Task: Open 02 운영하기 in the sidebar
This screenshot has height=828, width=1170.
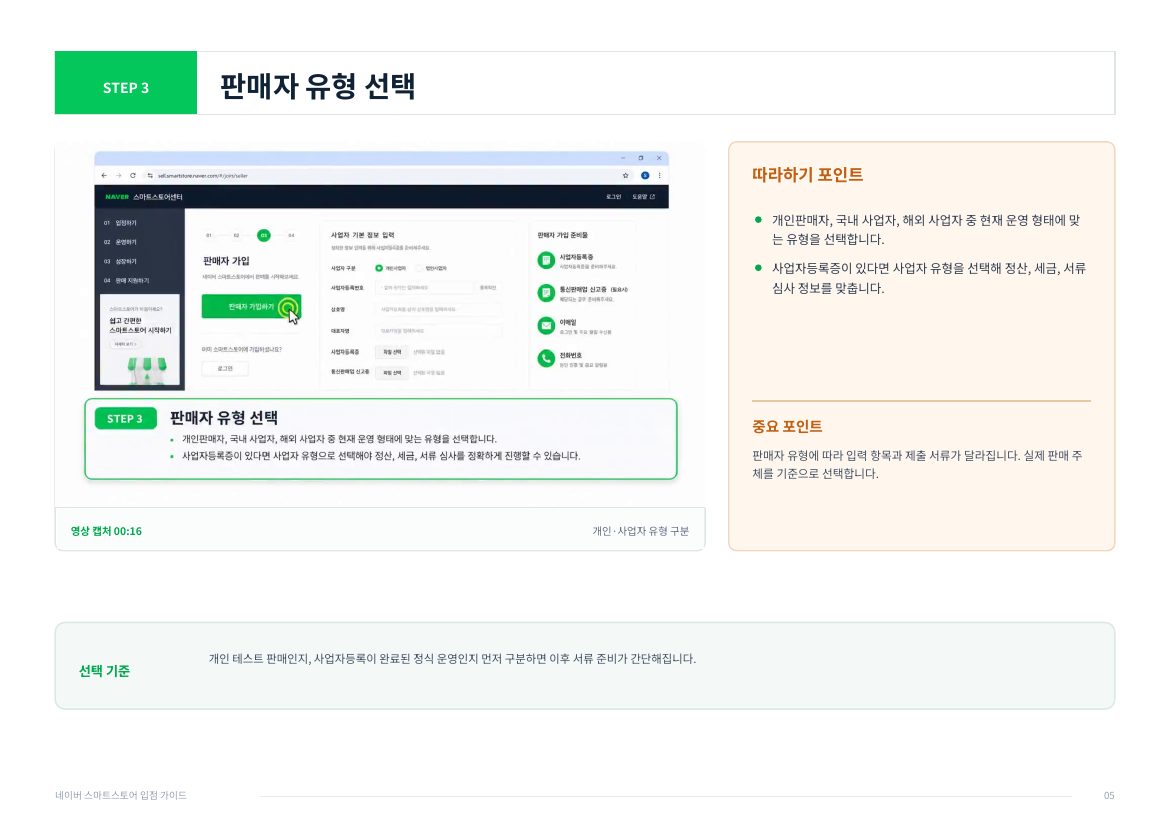Action: 121,242
